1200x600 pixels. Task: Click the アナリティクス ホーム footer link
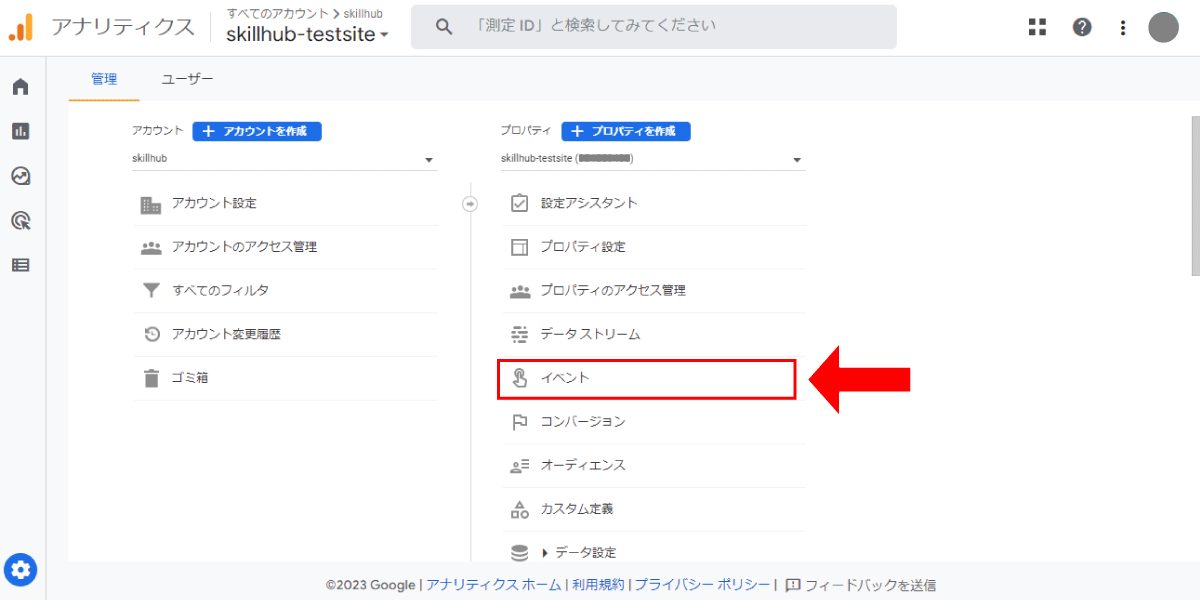[x=493, y=585]
